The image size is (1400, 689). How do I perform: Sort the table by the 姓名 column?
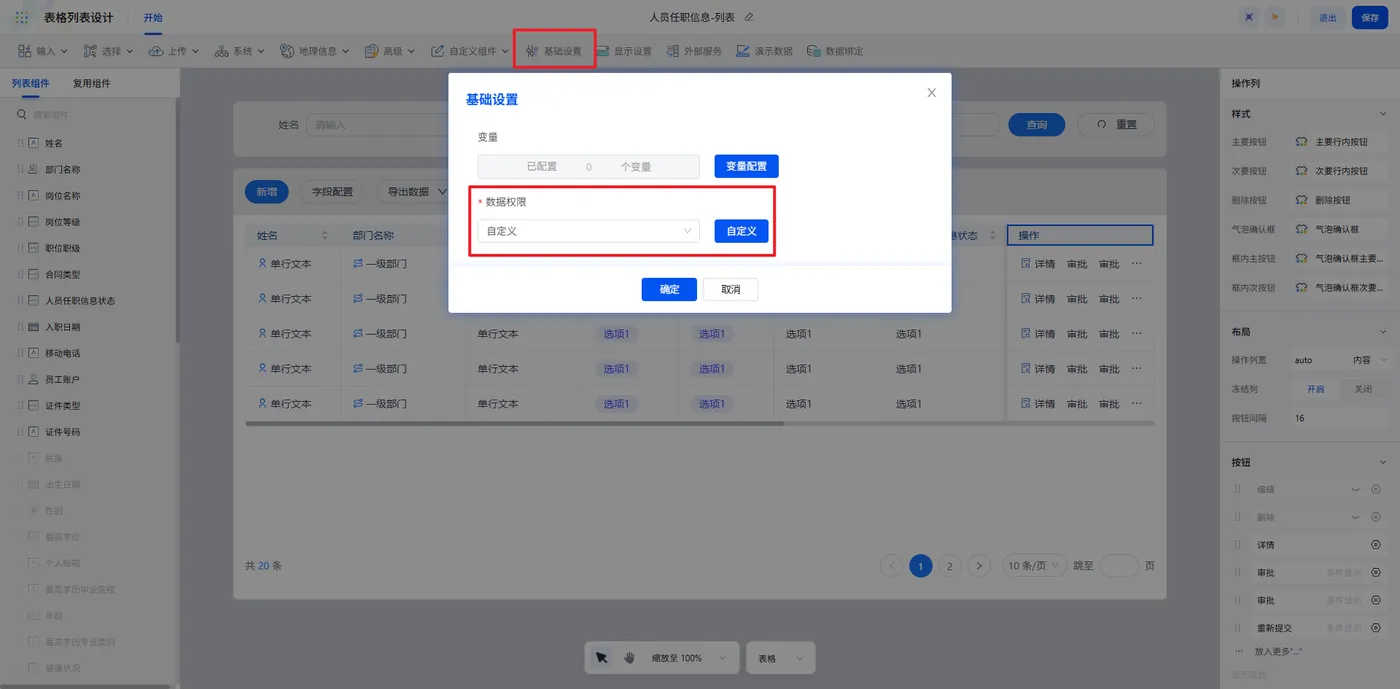(x=324, y=236)
